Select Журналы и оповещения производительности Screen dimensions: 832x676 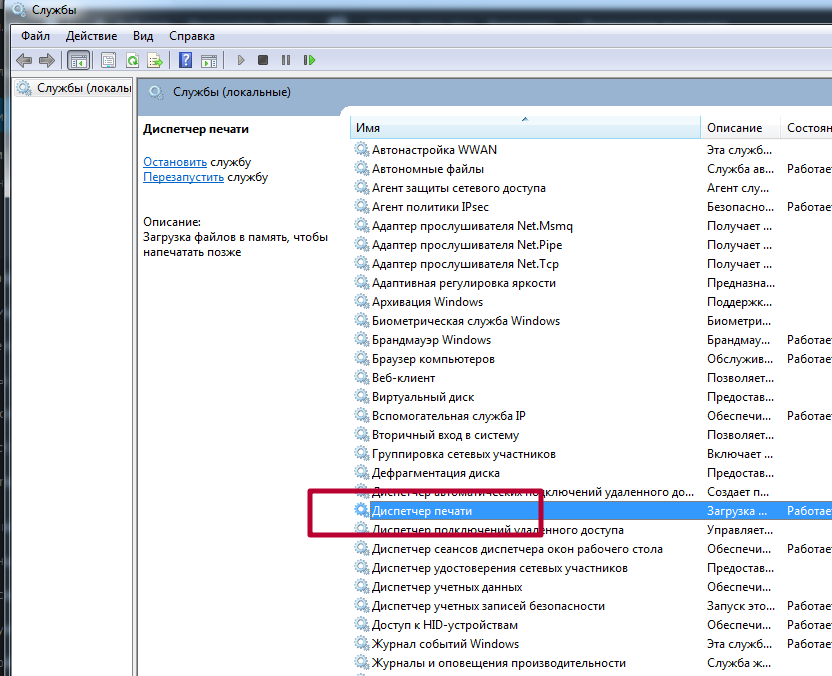coord(499,663)
